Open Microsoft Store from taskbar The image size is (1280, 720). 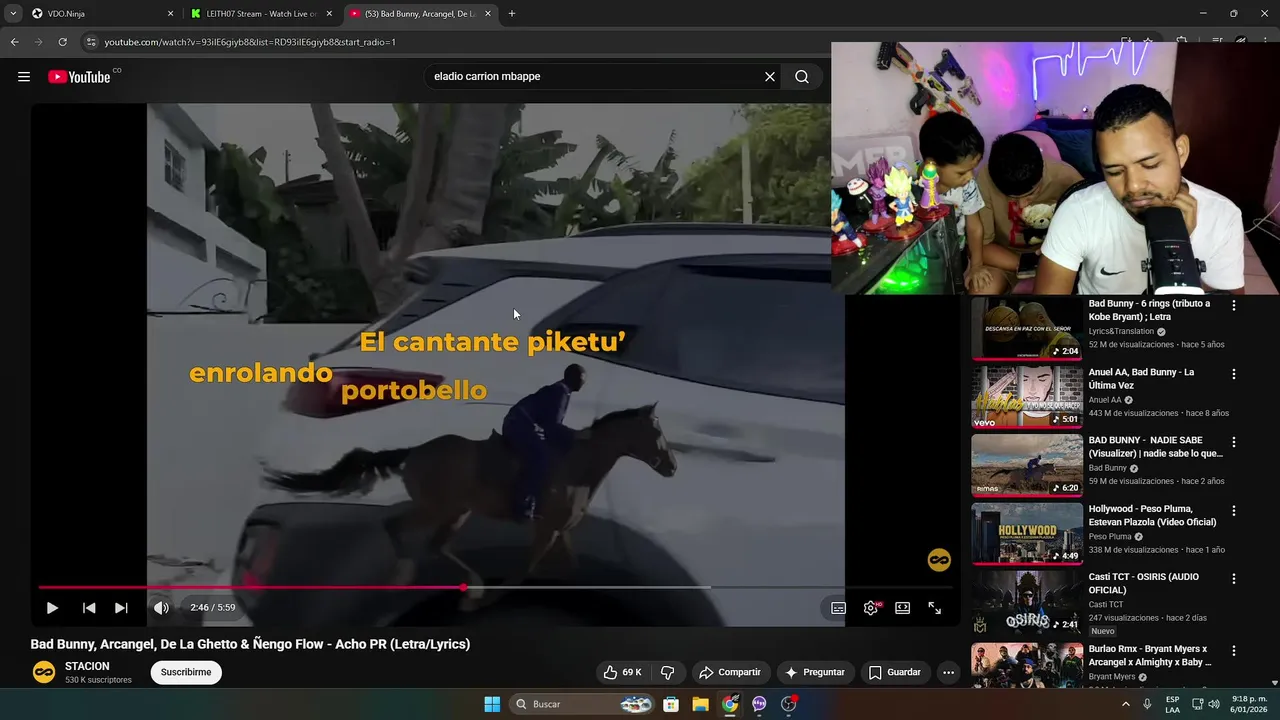pos(671,704)
